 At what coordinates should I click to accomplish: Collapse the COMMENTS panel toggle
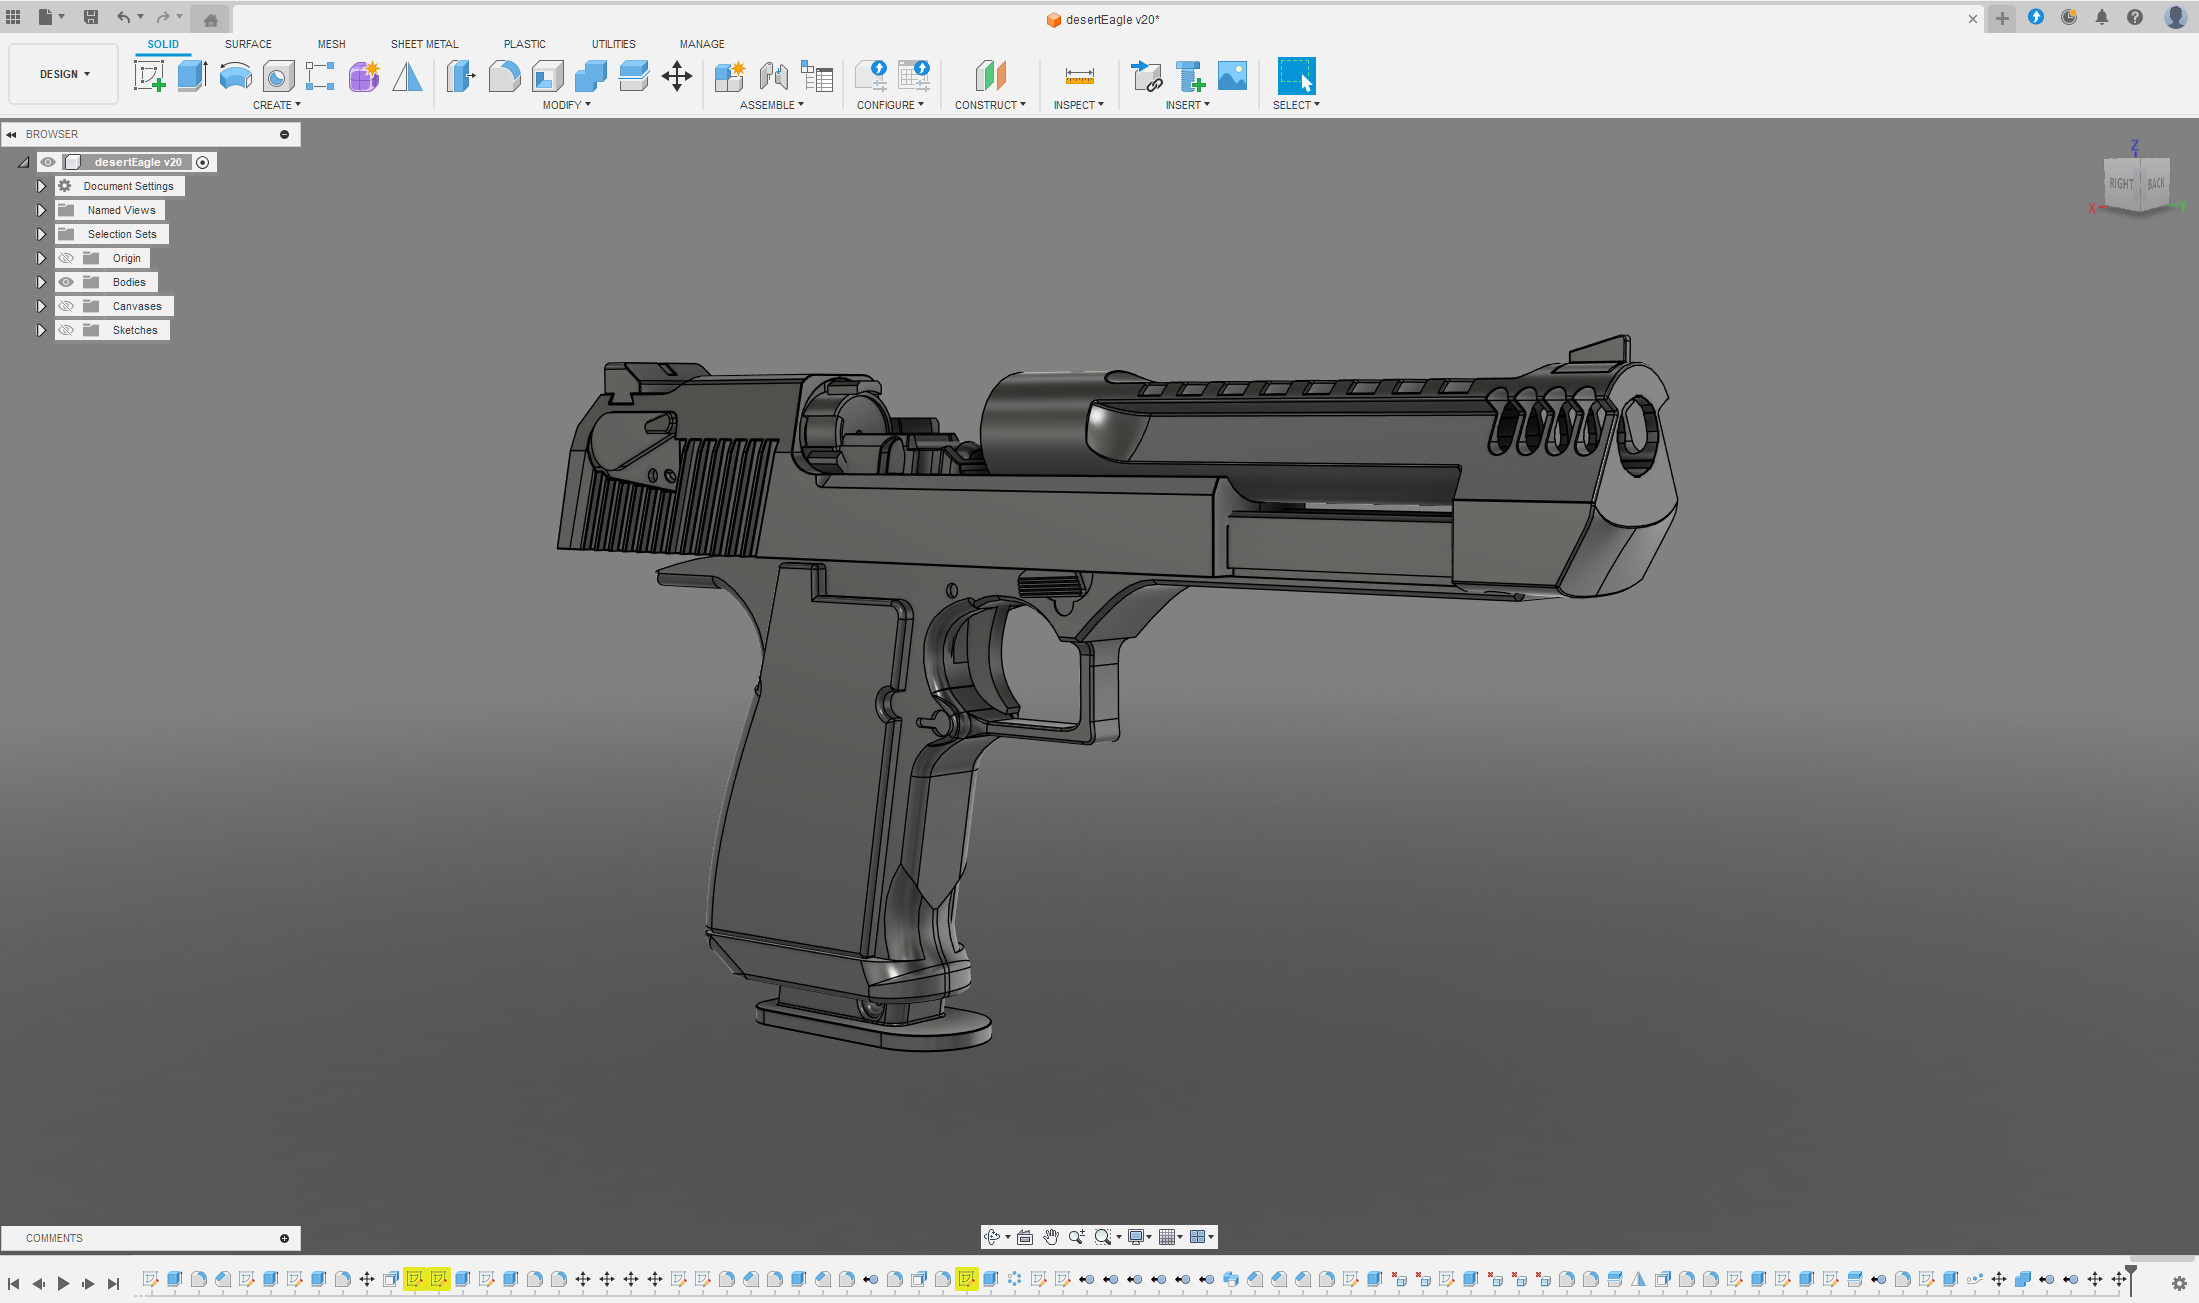click(285, 1238)
